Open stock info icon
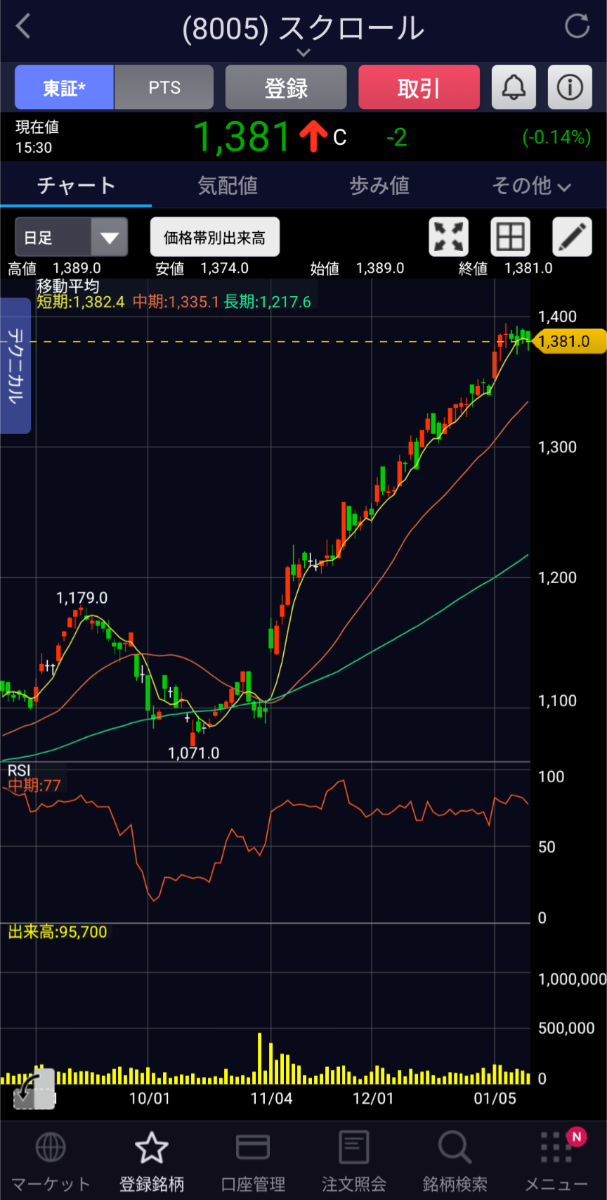The image size is (607, 1200). point(569,88)
